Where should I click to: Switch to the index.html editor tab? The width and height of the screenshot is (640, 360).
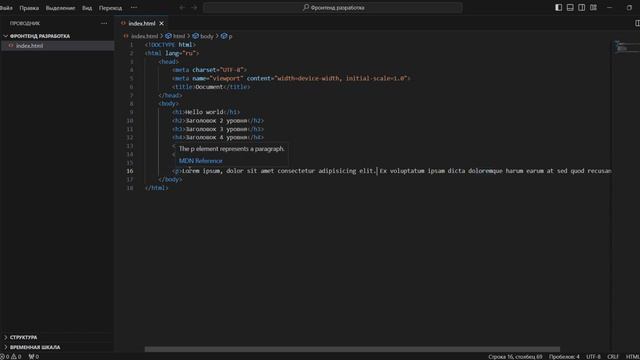pos(142,23)
